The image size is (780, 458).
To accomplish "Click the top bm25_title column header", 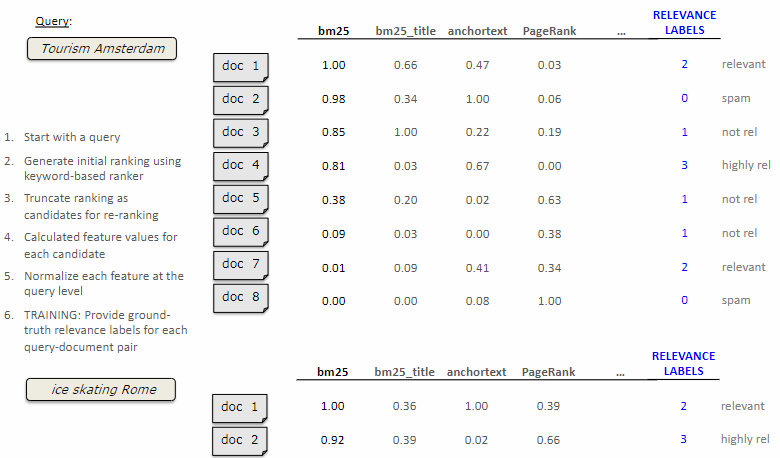I will pyautogui.click(x=404, y=31).
